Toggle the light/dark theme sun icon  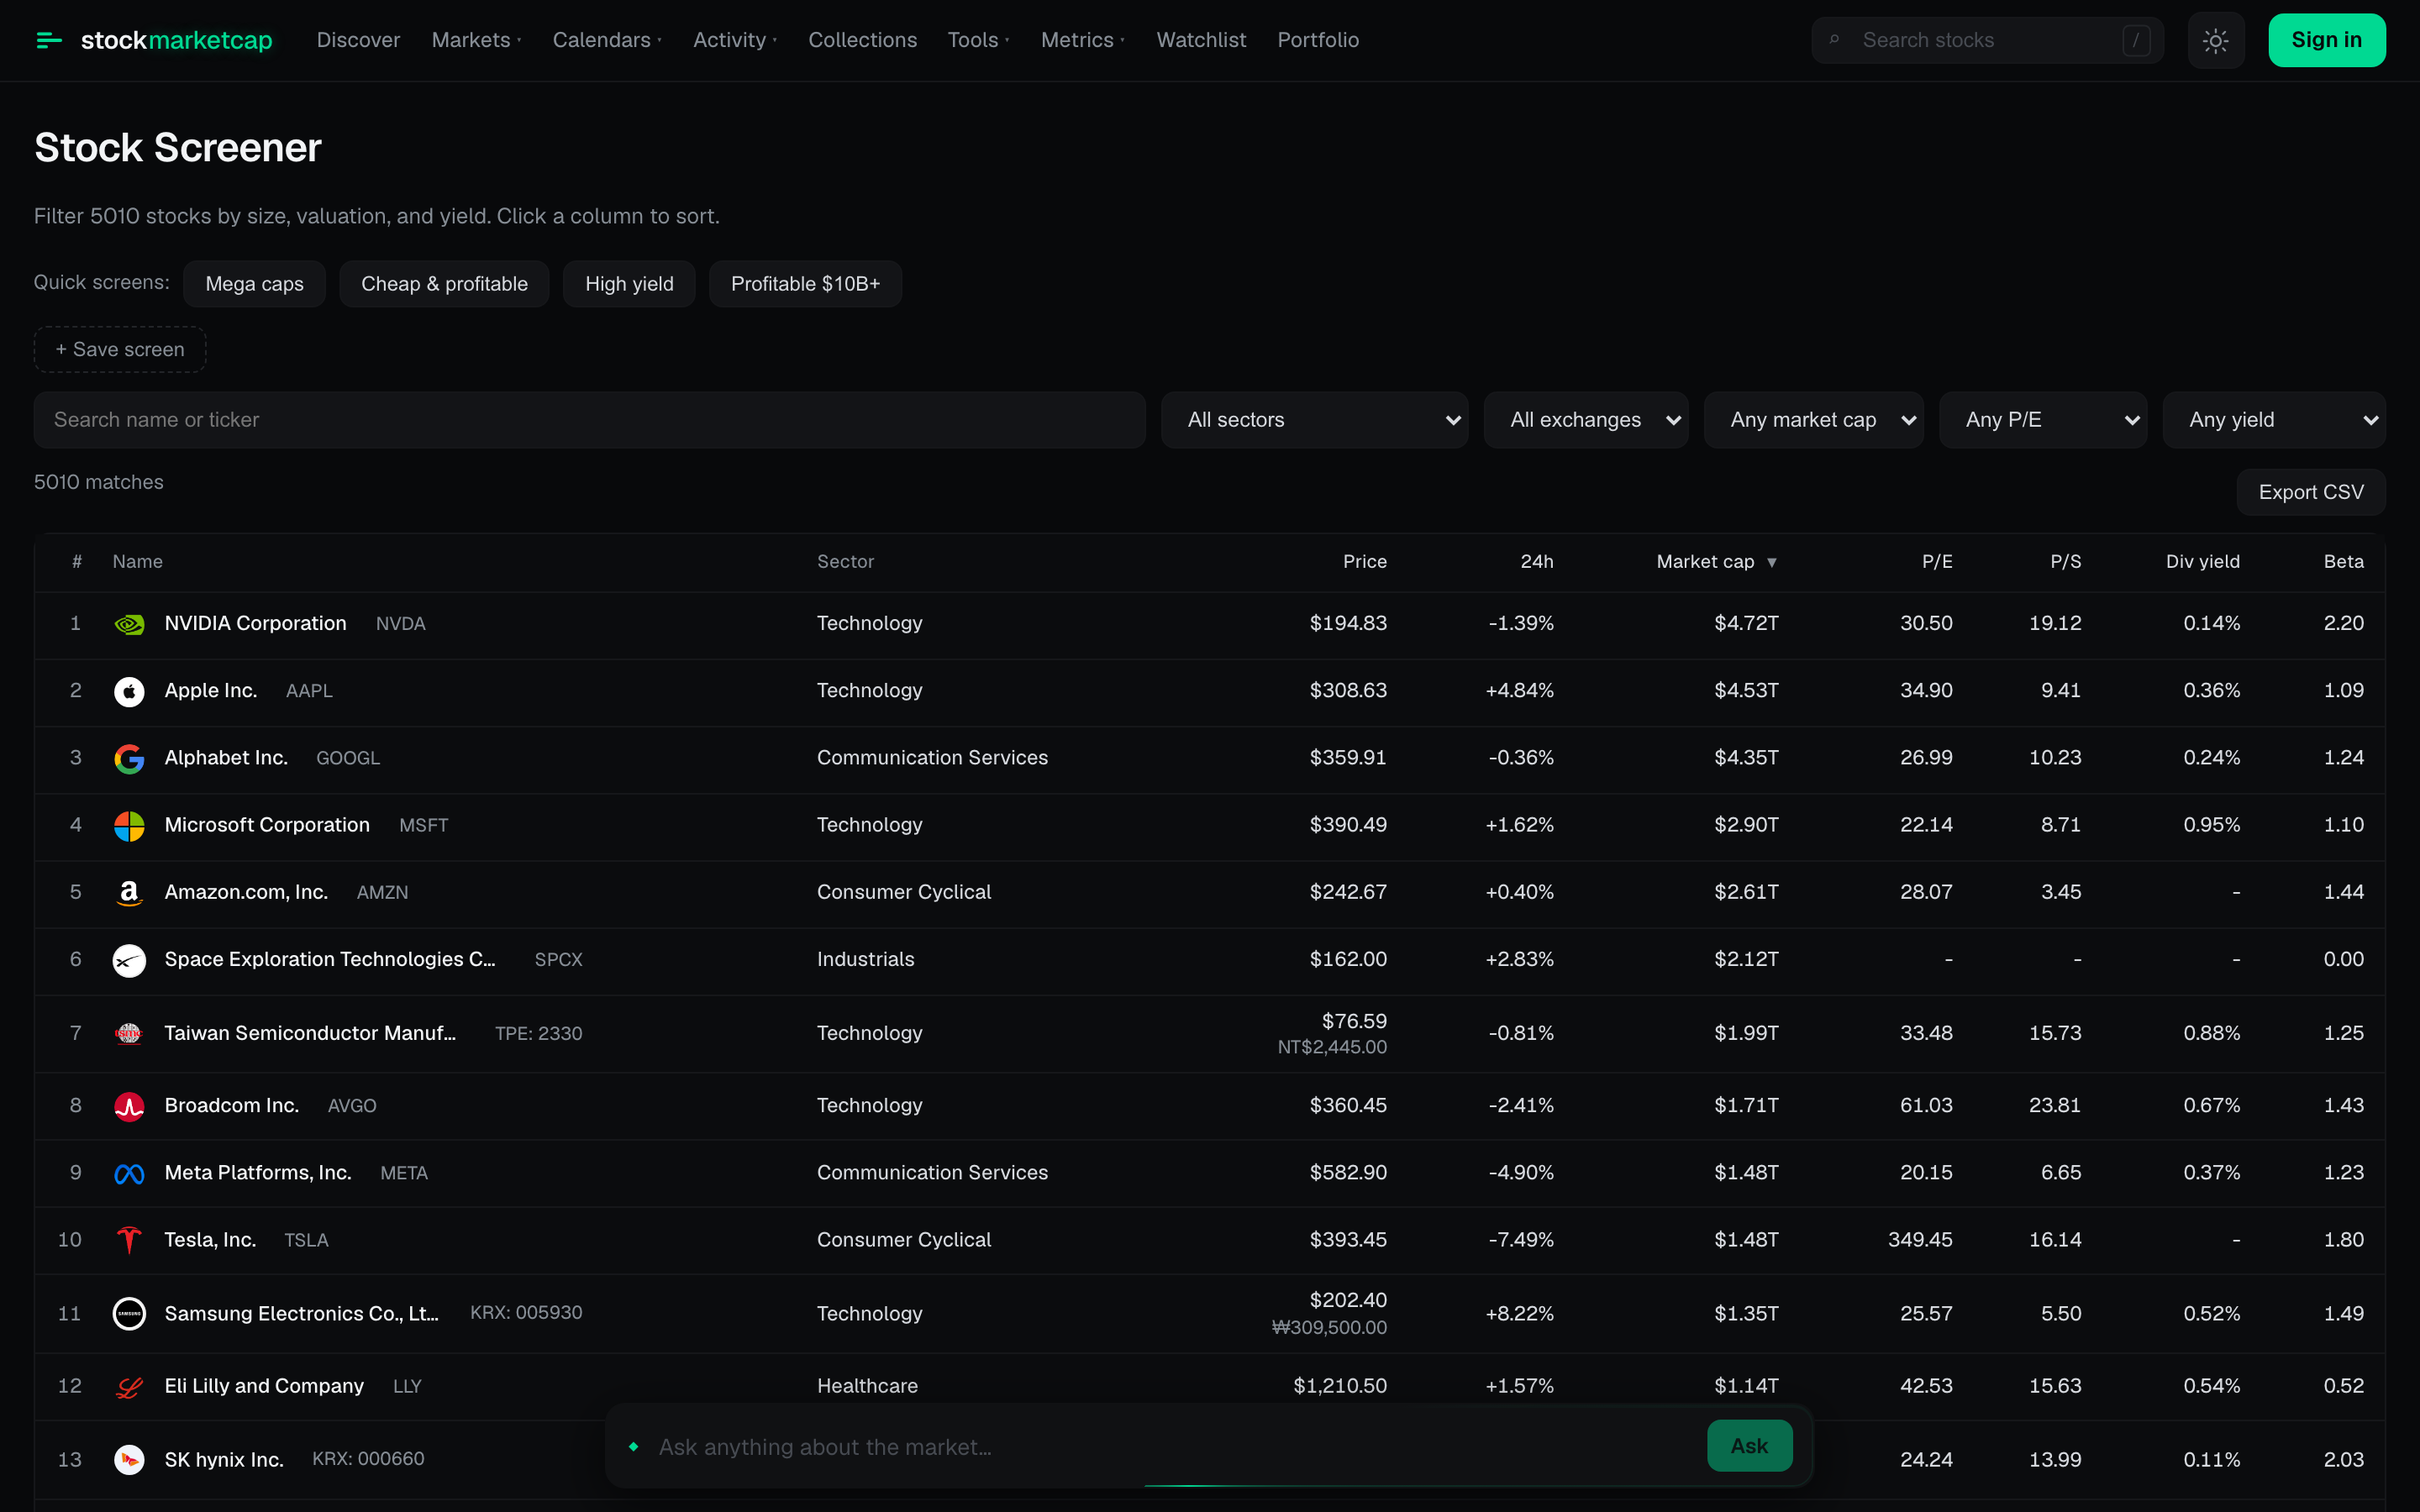[2215, 40]
